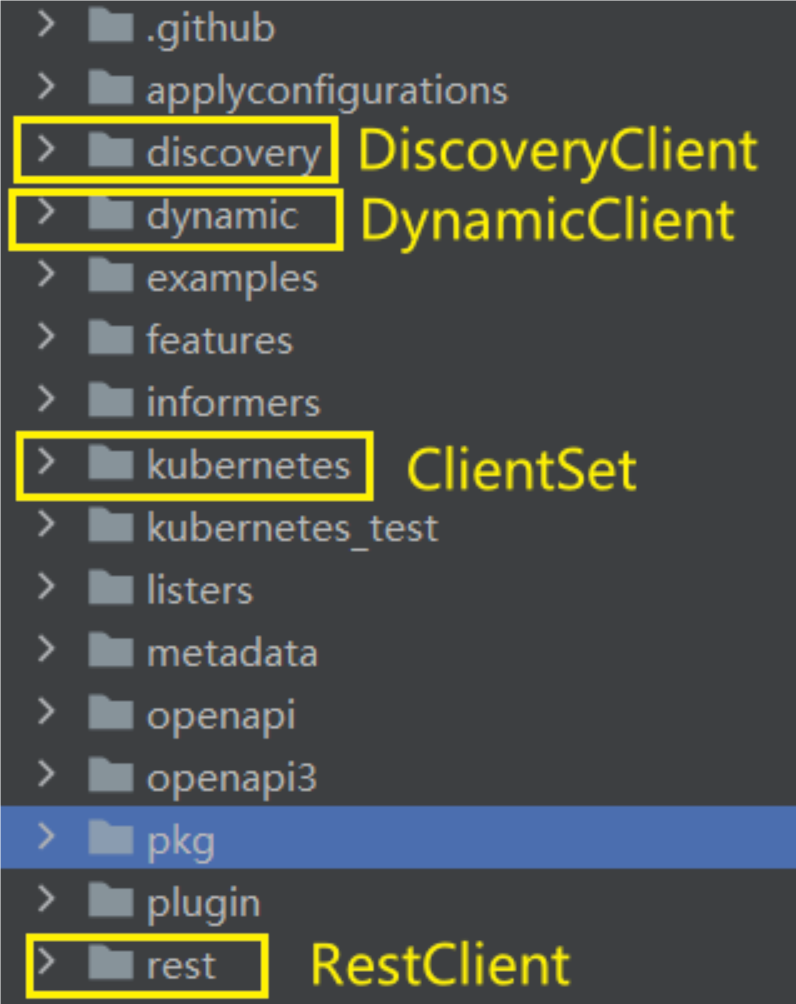Expand the features folder arrow

[45, 339]
